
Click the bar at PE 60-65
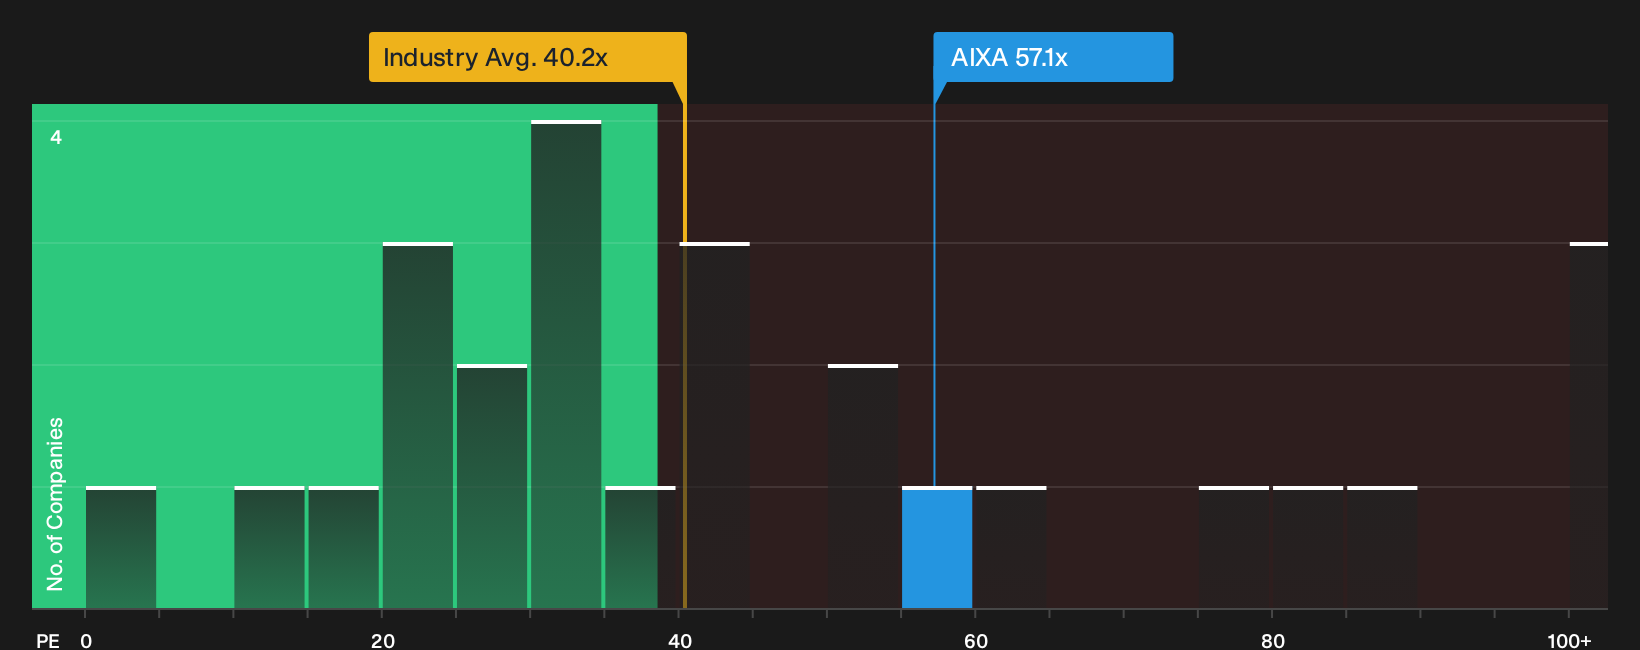[x=1011, y=548]
